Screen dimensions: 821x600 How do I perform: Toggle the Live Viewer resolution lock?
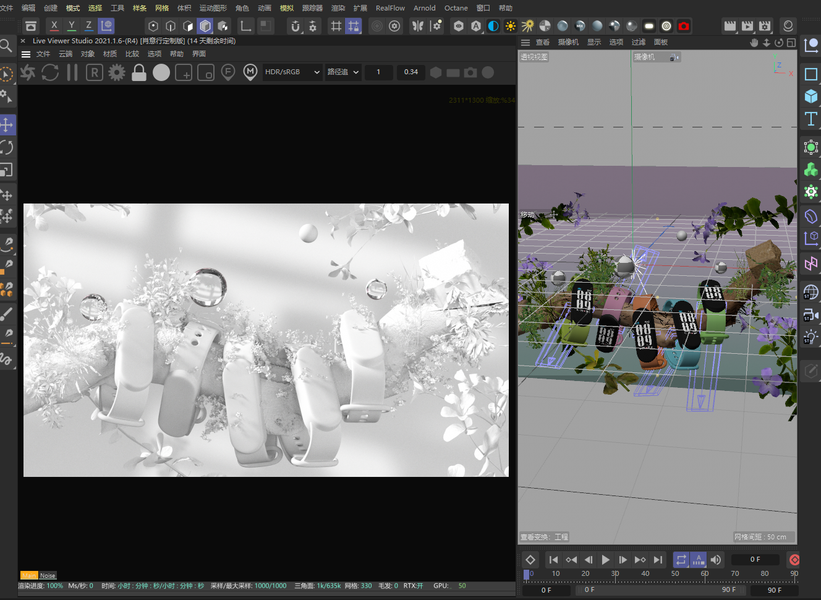(x=139, y=72)
